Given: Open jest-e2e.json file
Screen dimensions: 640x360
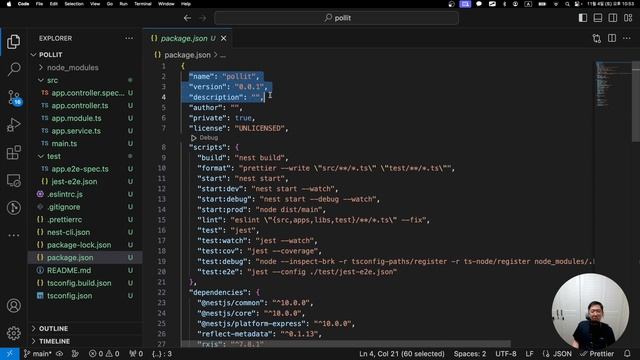Looking at the screenshot, I should pos(74,182).
